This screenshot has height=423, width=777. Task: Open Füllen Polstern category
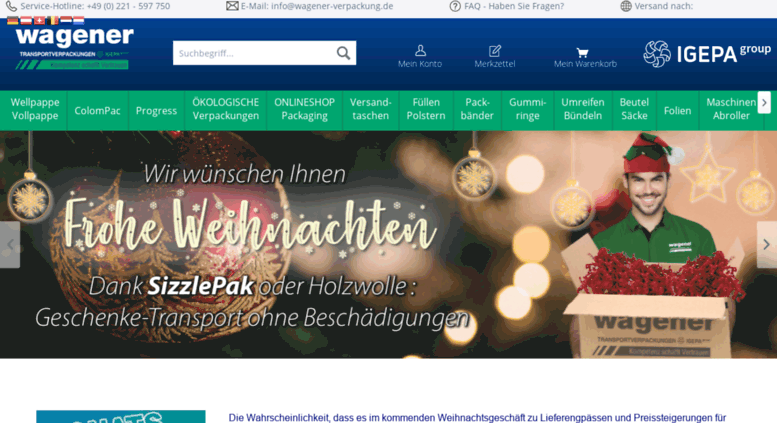[426, 109]
